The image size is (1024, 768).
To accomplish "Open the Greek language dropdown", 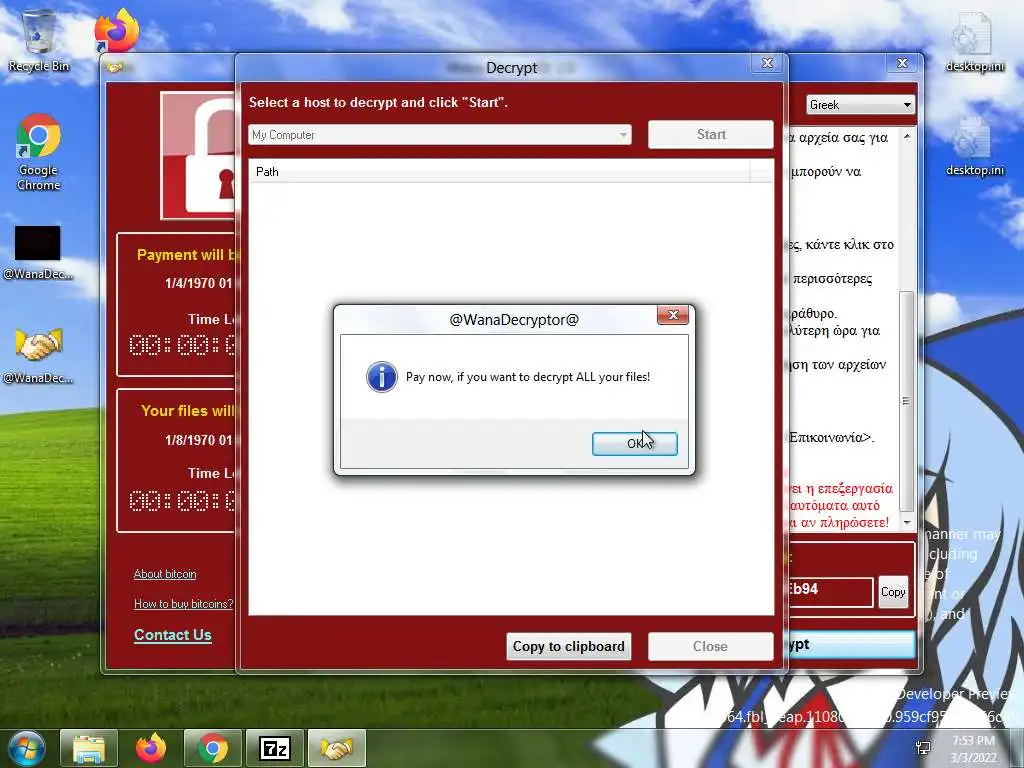I will [x=860, y=104].
